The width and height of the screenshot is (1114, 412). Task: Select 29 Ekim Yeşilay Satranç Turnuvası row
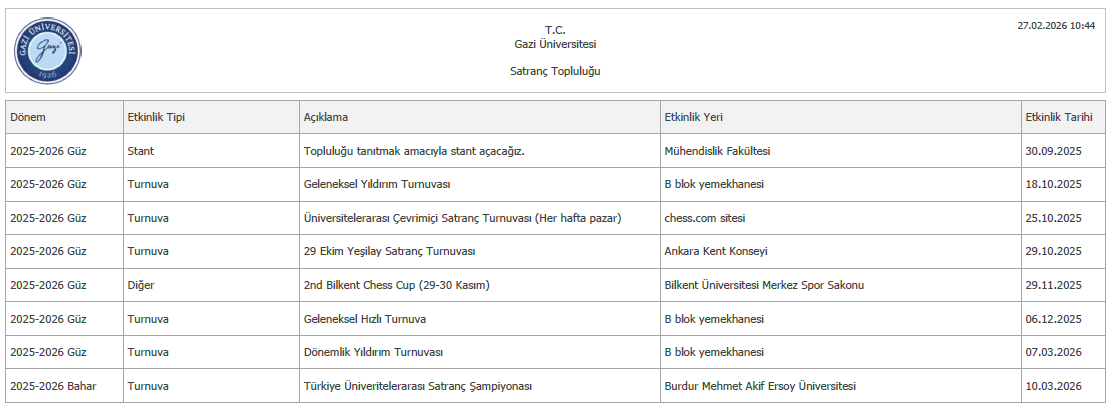[389, 252]
